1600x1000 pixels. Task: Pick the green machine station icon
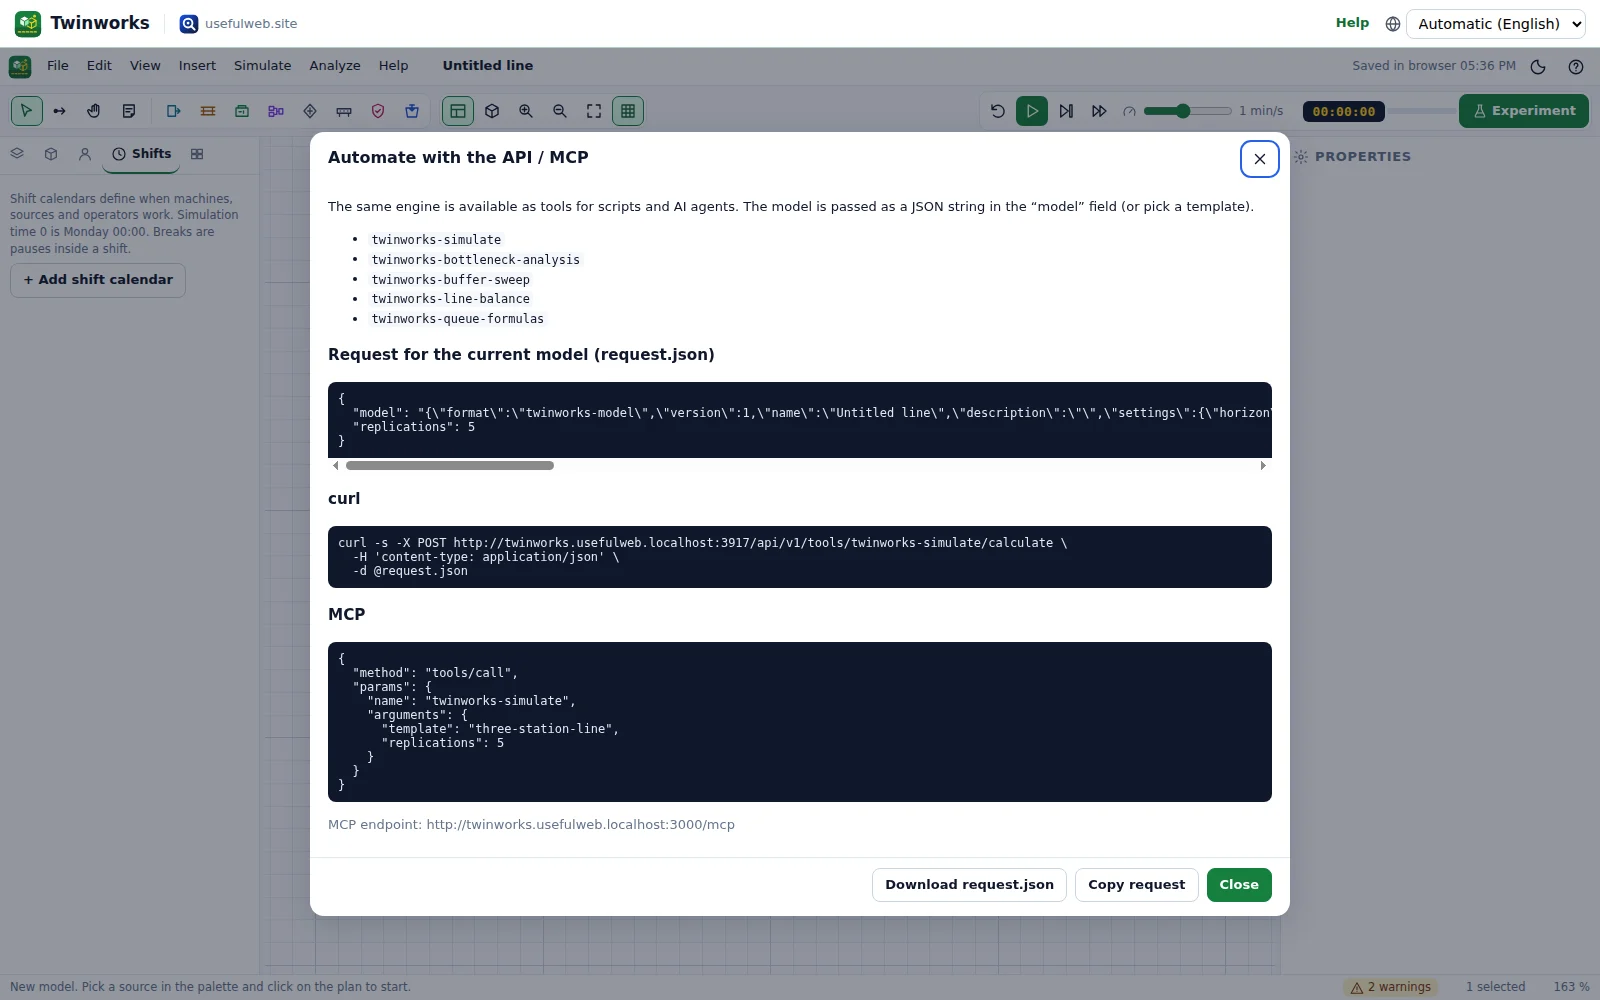point(242,111)
